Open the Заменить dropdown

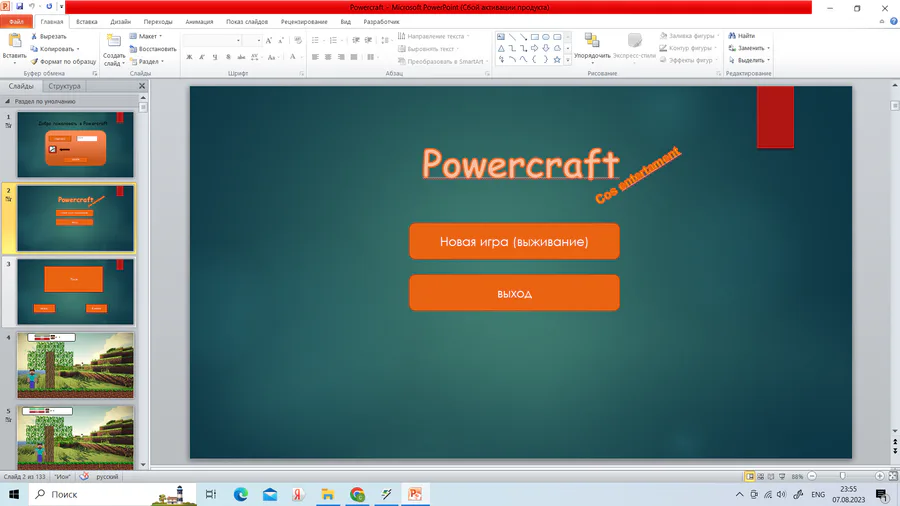point(749,48)
